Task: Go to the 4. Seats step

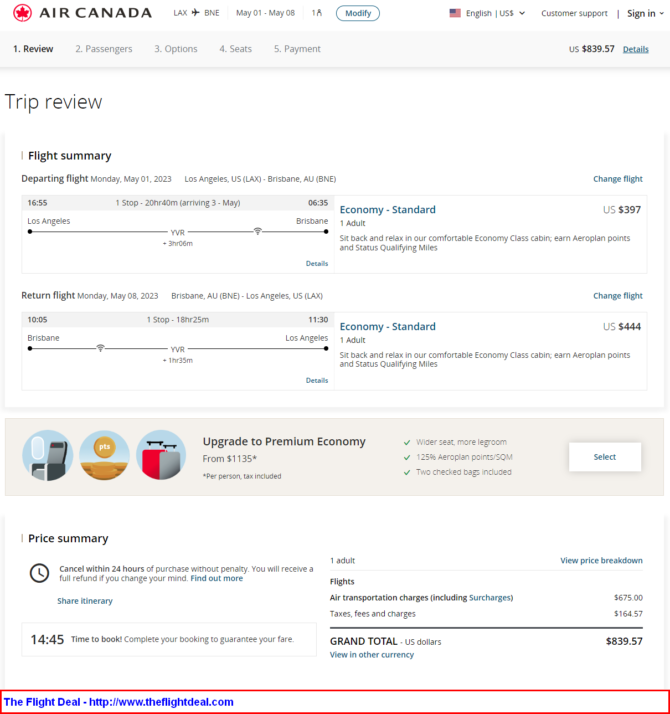Action: 235,49
